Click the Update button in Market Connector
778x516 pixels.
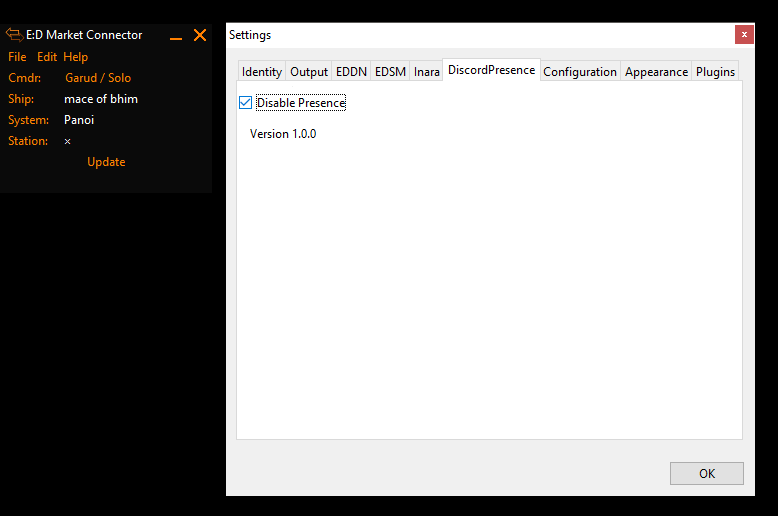click(x=106, y=162)
